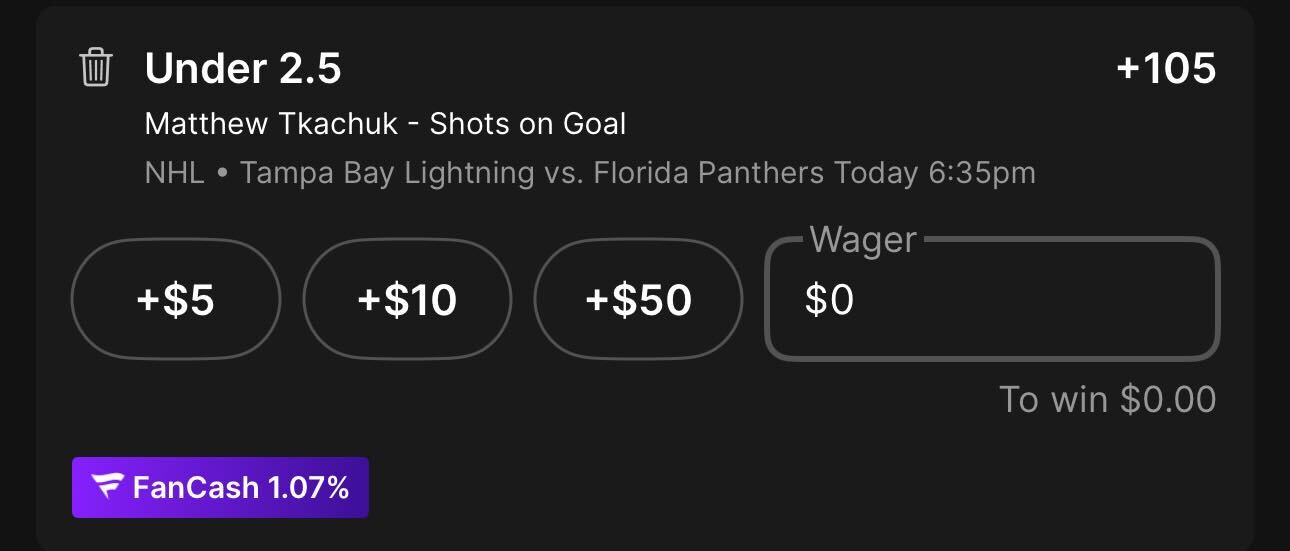This screenshot has width=1290, height=551.
Task: Add five dollars with the +$5 button
Action: [x=176, y=299]
